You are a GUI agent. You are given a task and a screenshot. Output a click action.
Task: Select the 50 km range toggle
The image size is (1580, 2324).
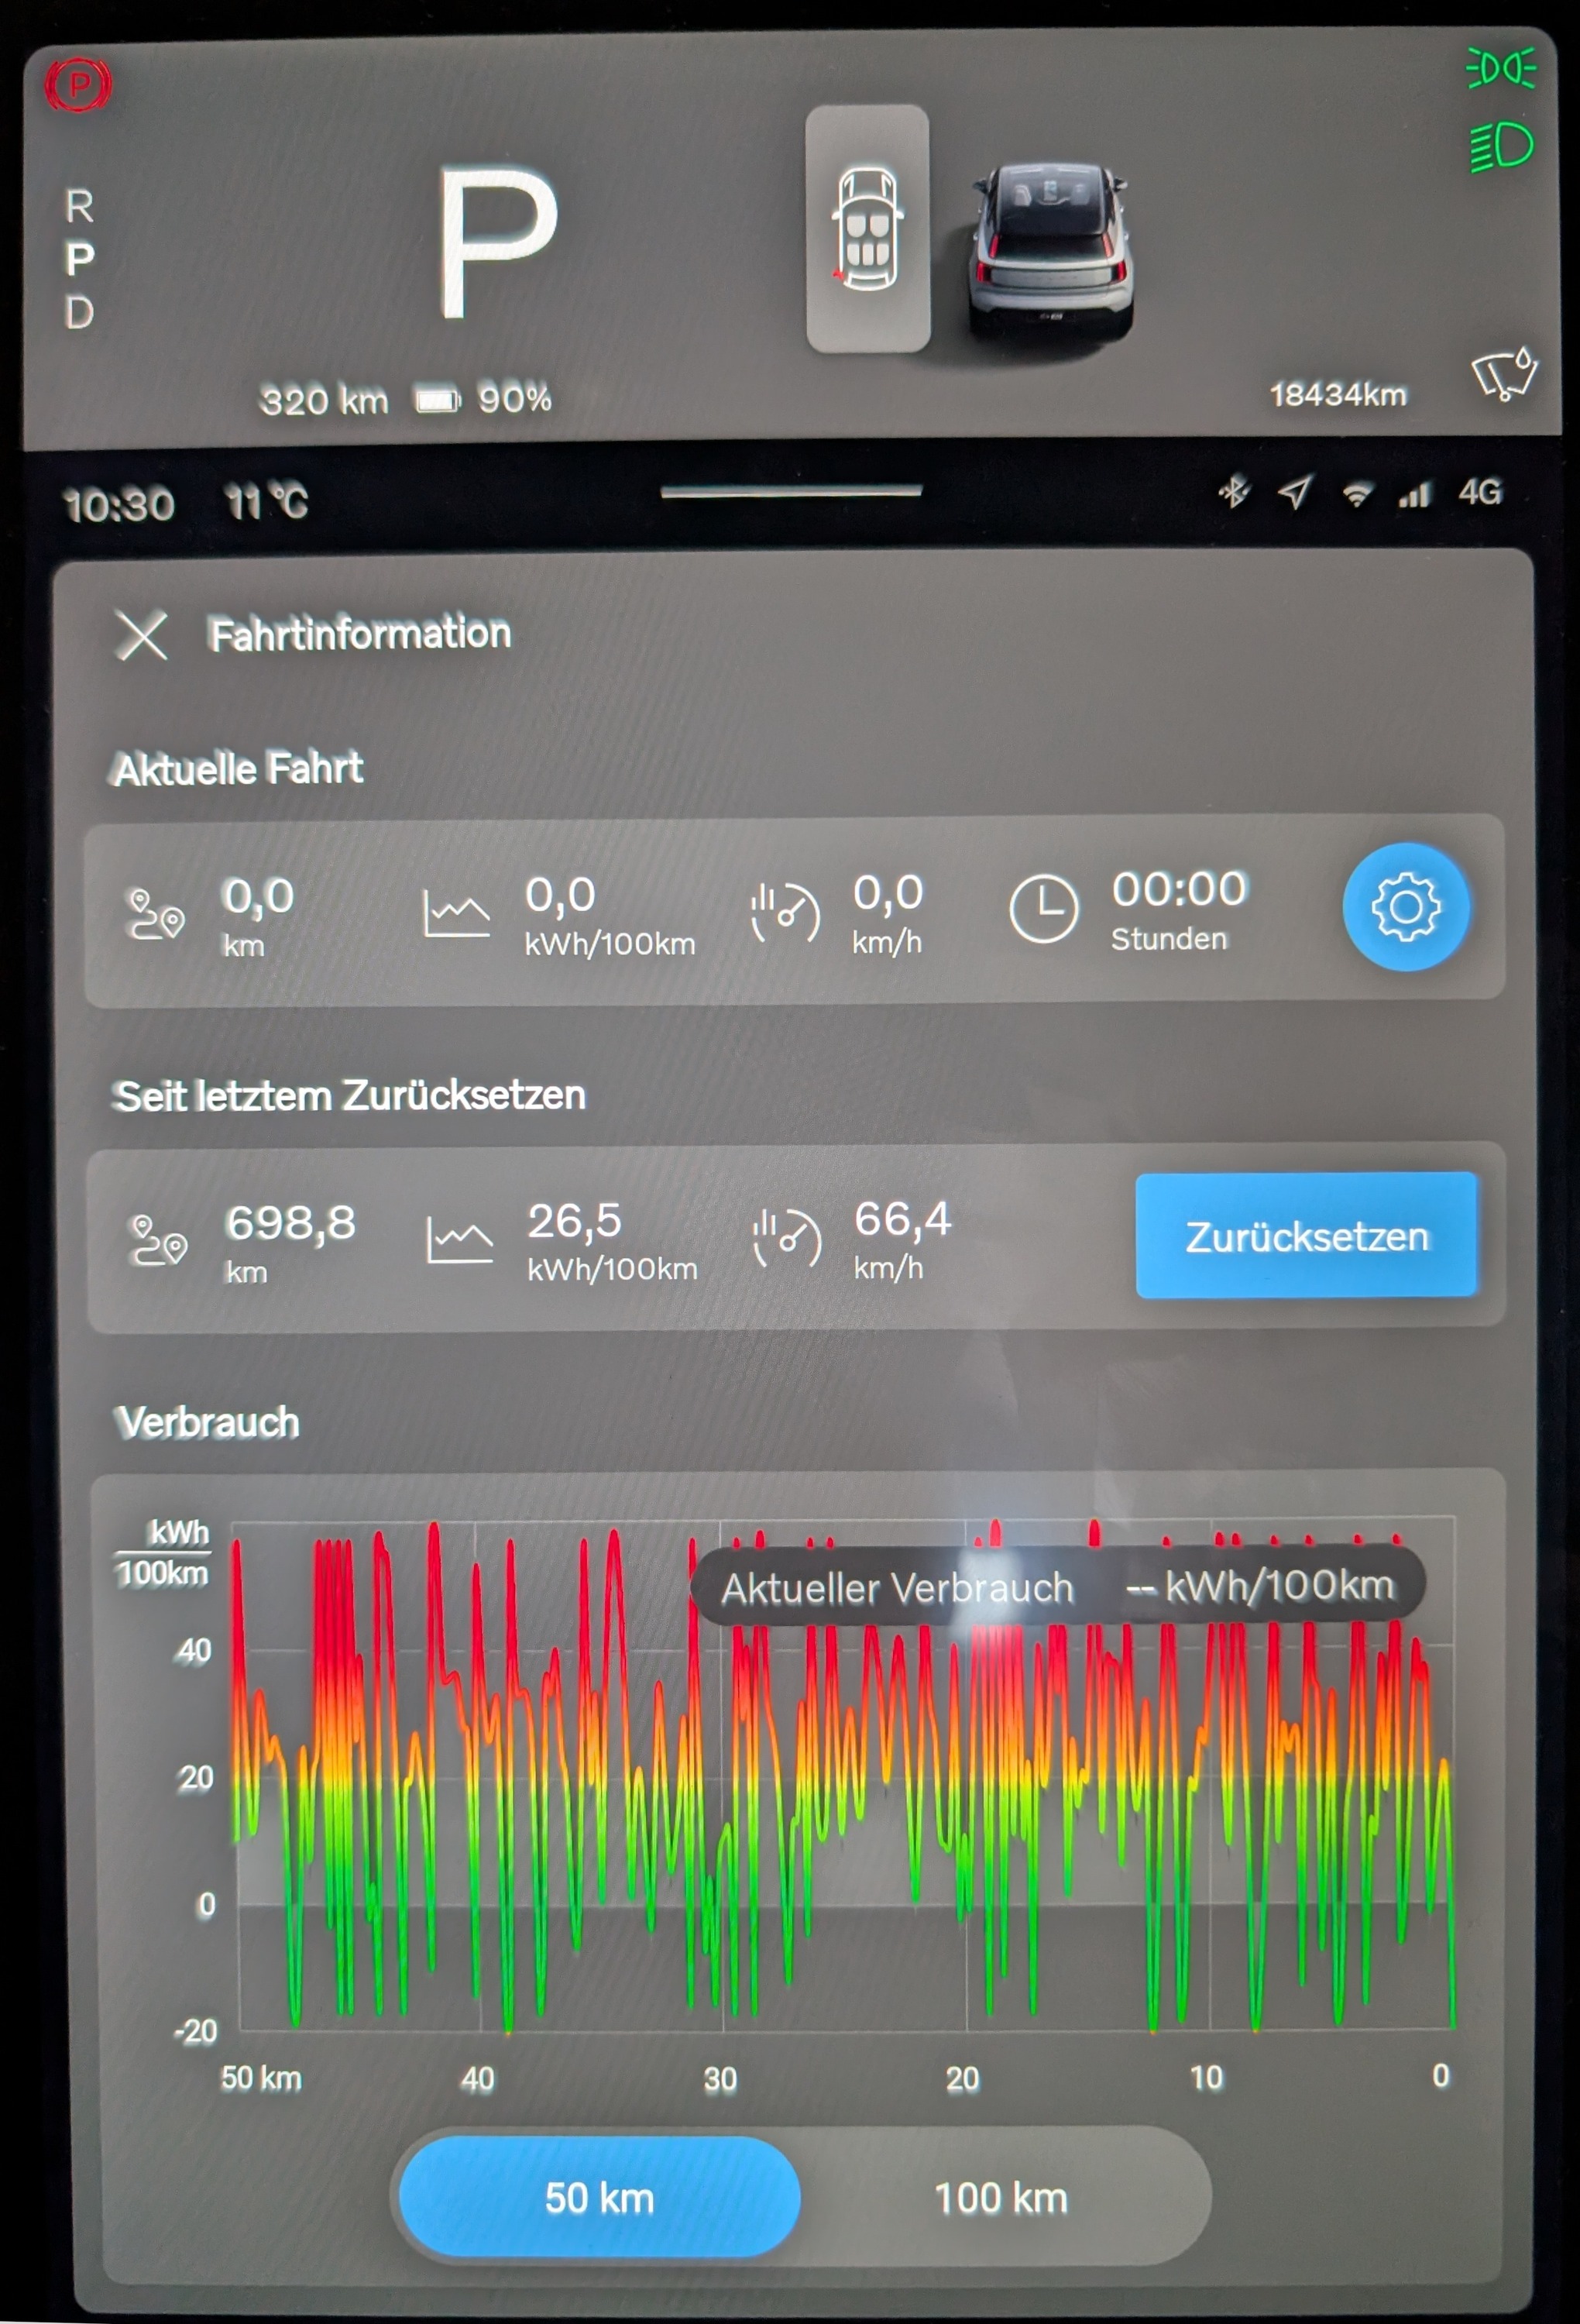[599, 2198]
